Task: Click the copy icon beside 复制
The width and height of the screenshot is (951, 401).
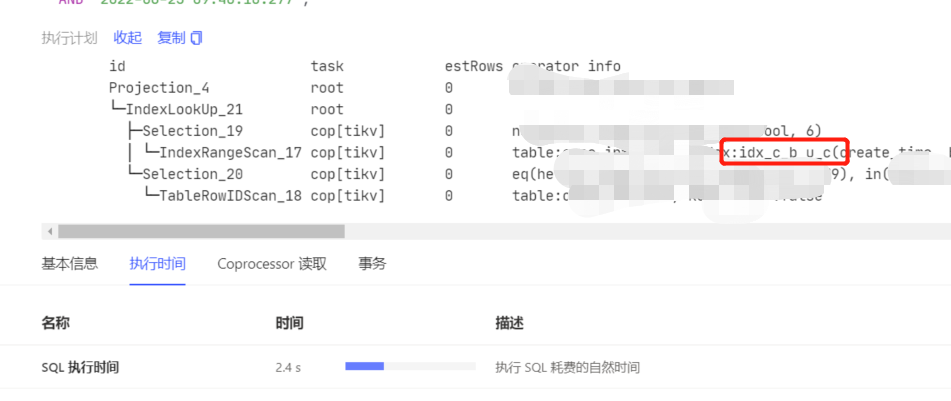Action: (196, 38)
